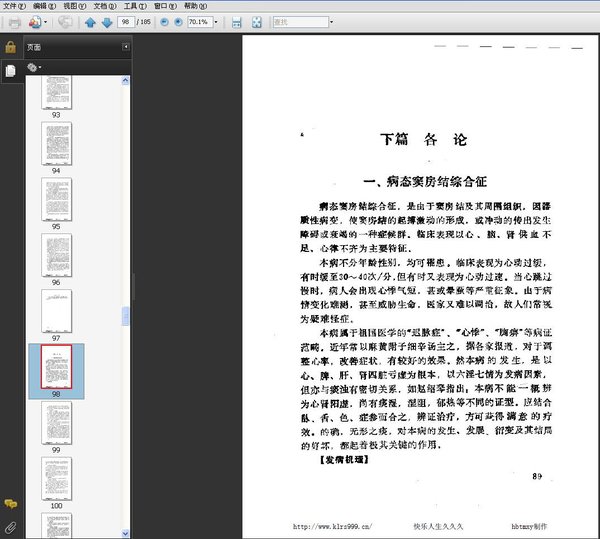This screenshot has height=539, width=600.
Task: Go to next page with down arrow
Action: 105,22
